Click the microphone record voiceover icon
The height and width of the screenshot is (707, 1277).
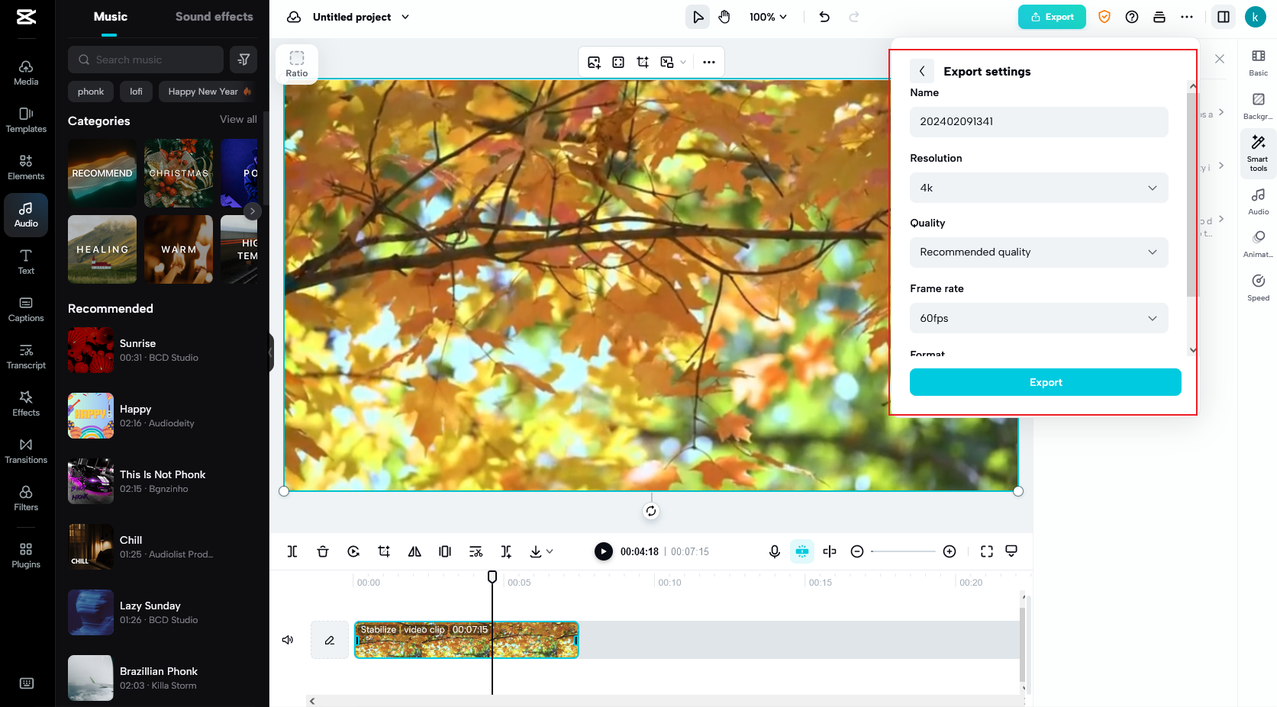774,551
